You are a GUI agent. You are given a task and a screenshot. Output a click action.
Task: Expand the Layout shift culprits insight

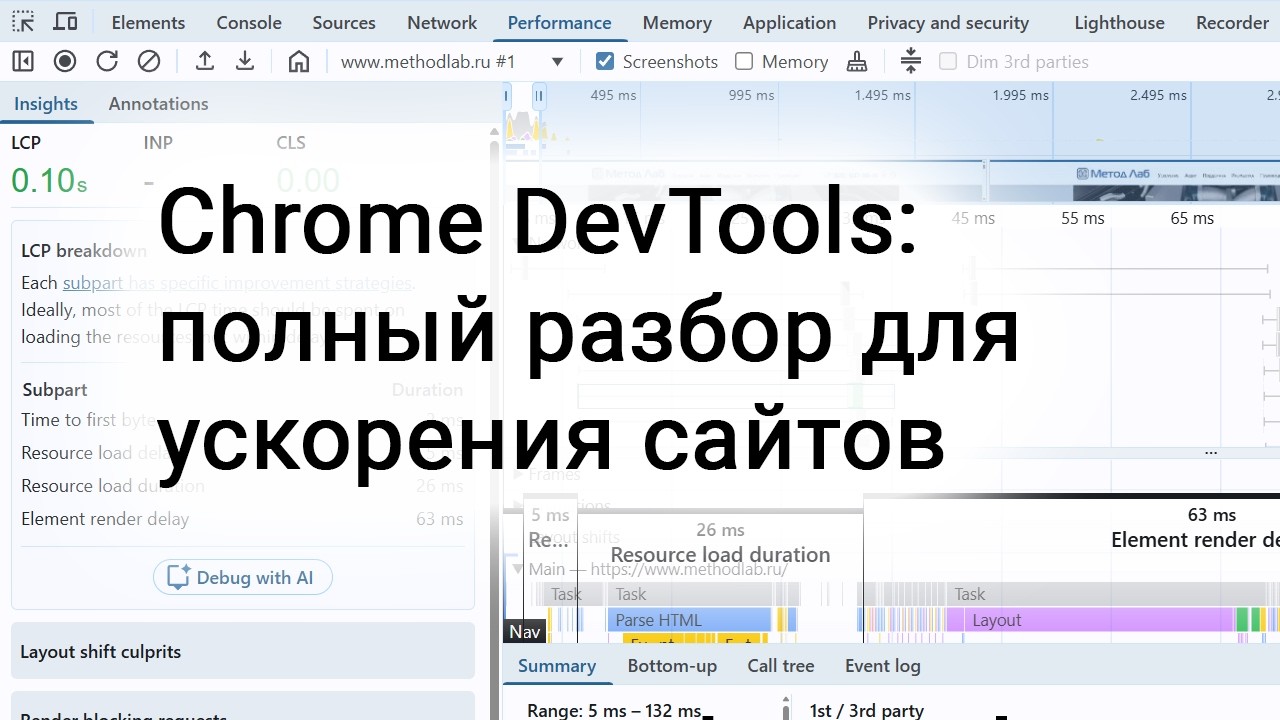pyautogui.click(x=243, y=651)
